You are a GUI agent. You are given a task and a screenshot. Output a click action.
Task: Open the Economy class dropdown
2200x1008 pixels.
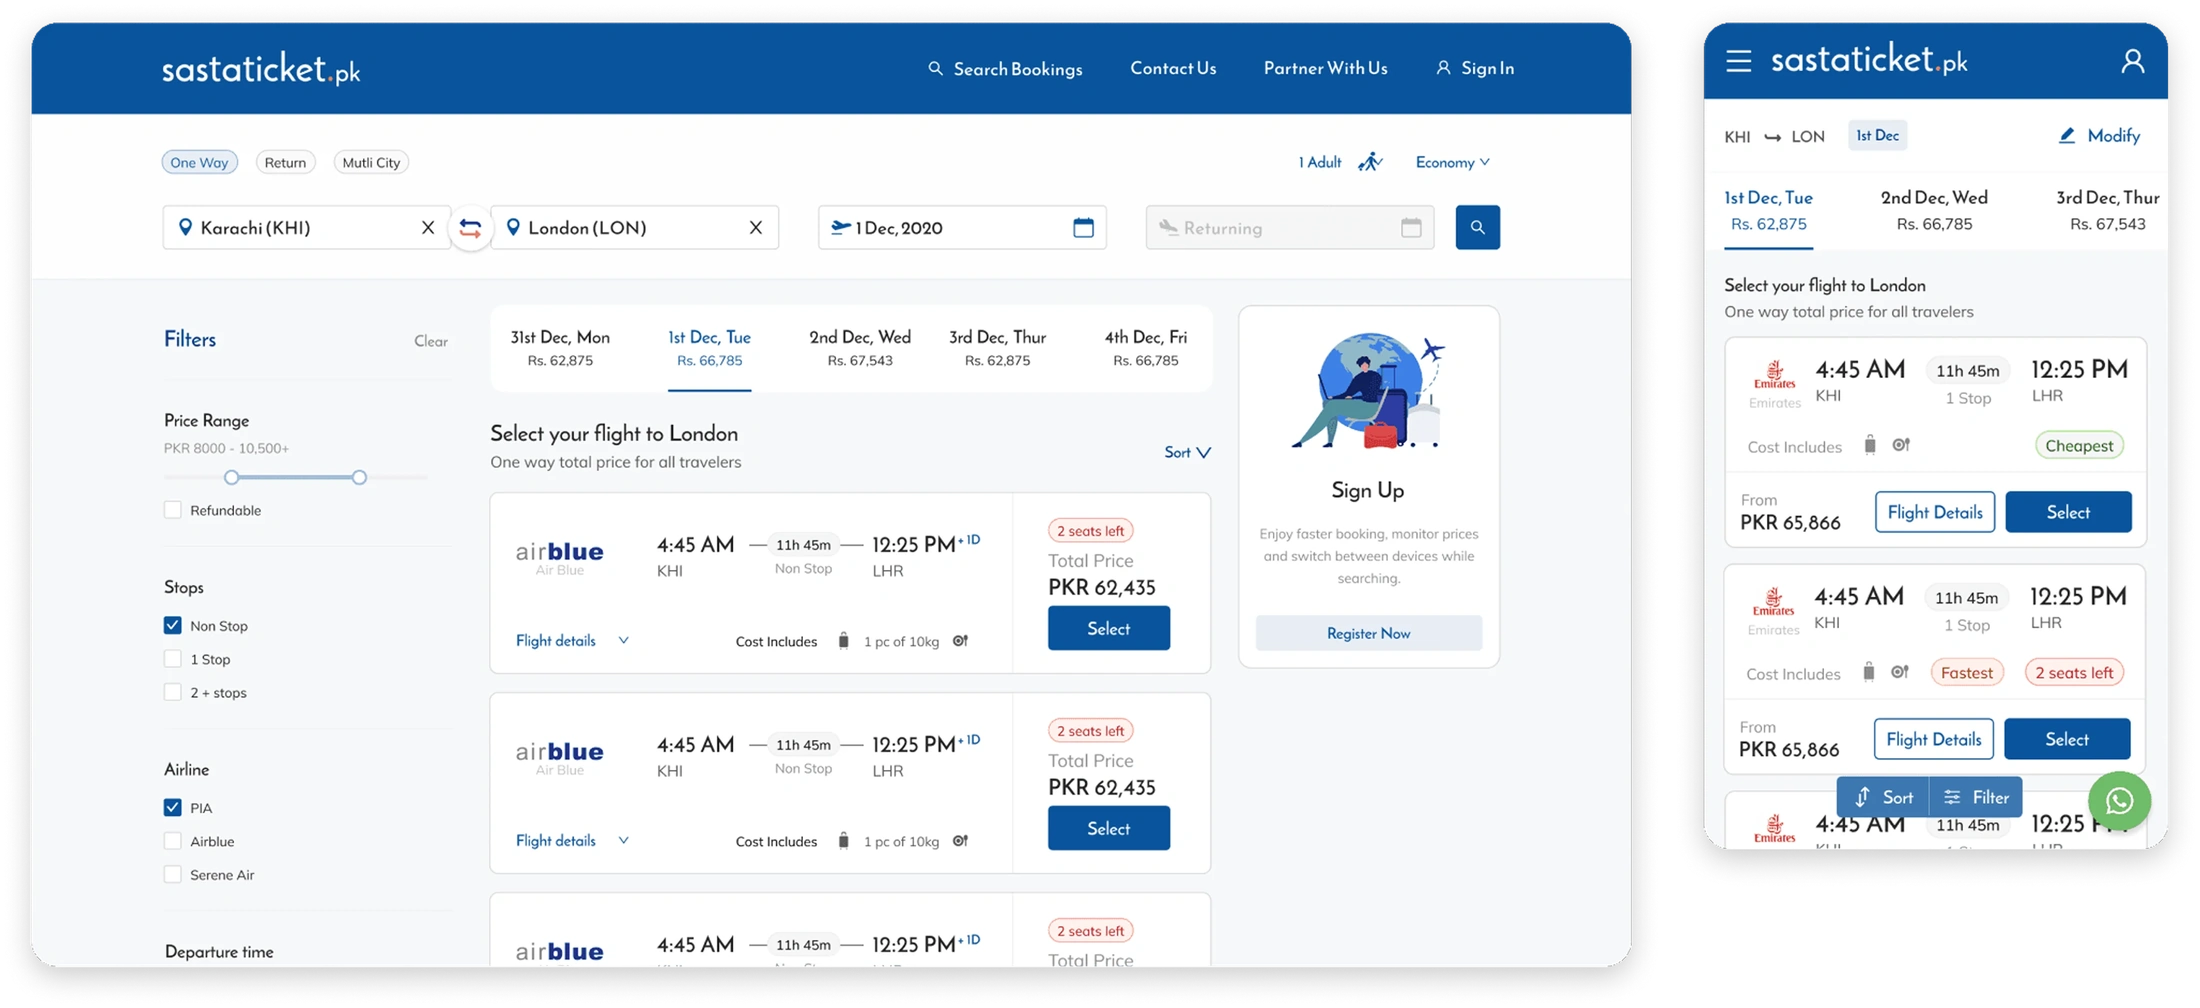[x=1453, y=162]
